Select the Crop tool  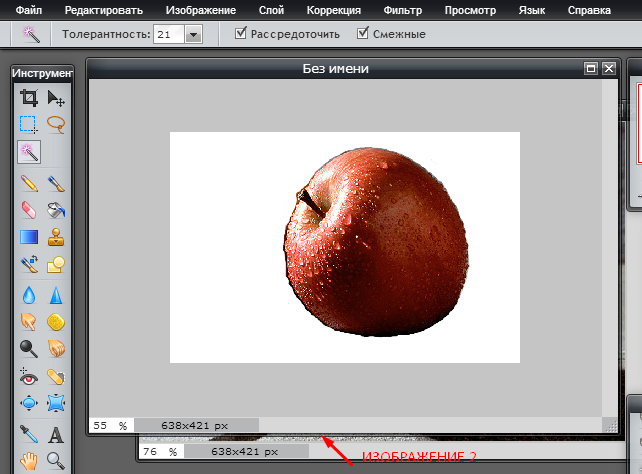29,98
